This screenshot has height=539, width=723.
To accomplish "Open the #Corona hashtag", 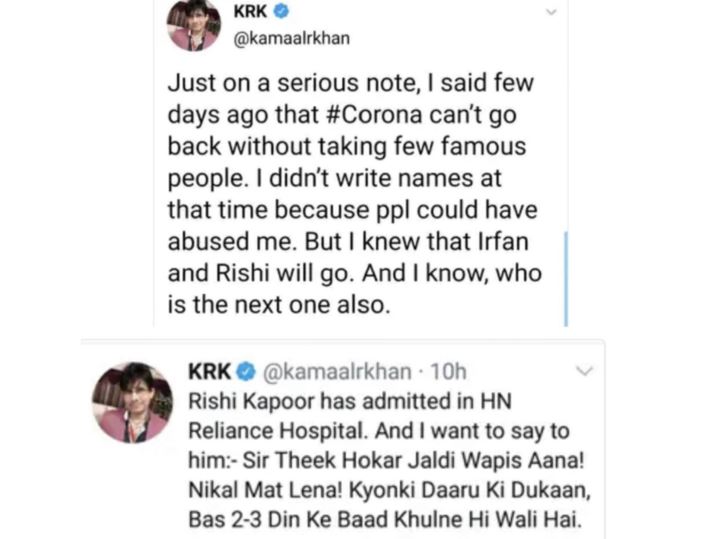I will 373,115.
